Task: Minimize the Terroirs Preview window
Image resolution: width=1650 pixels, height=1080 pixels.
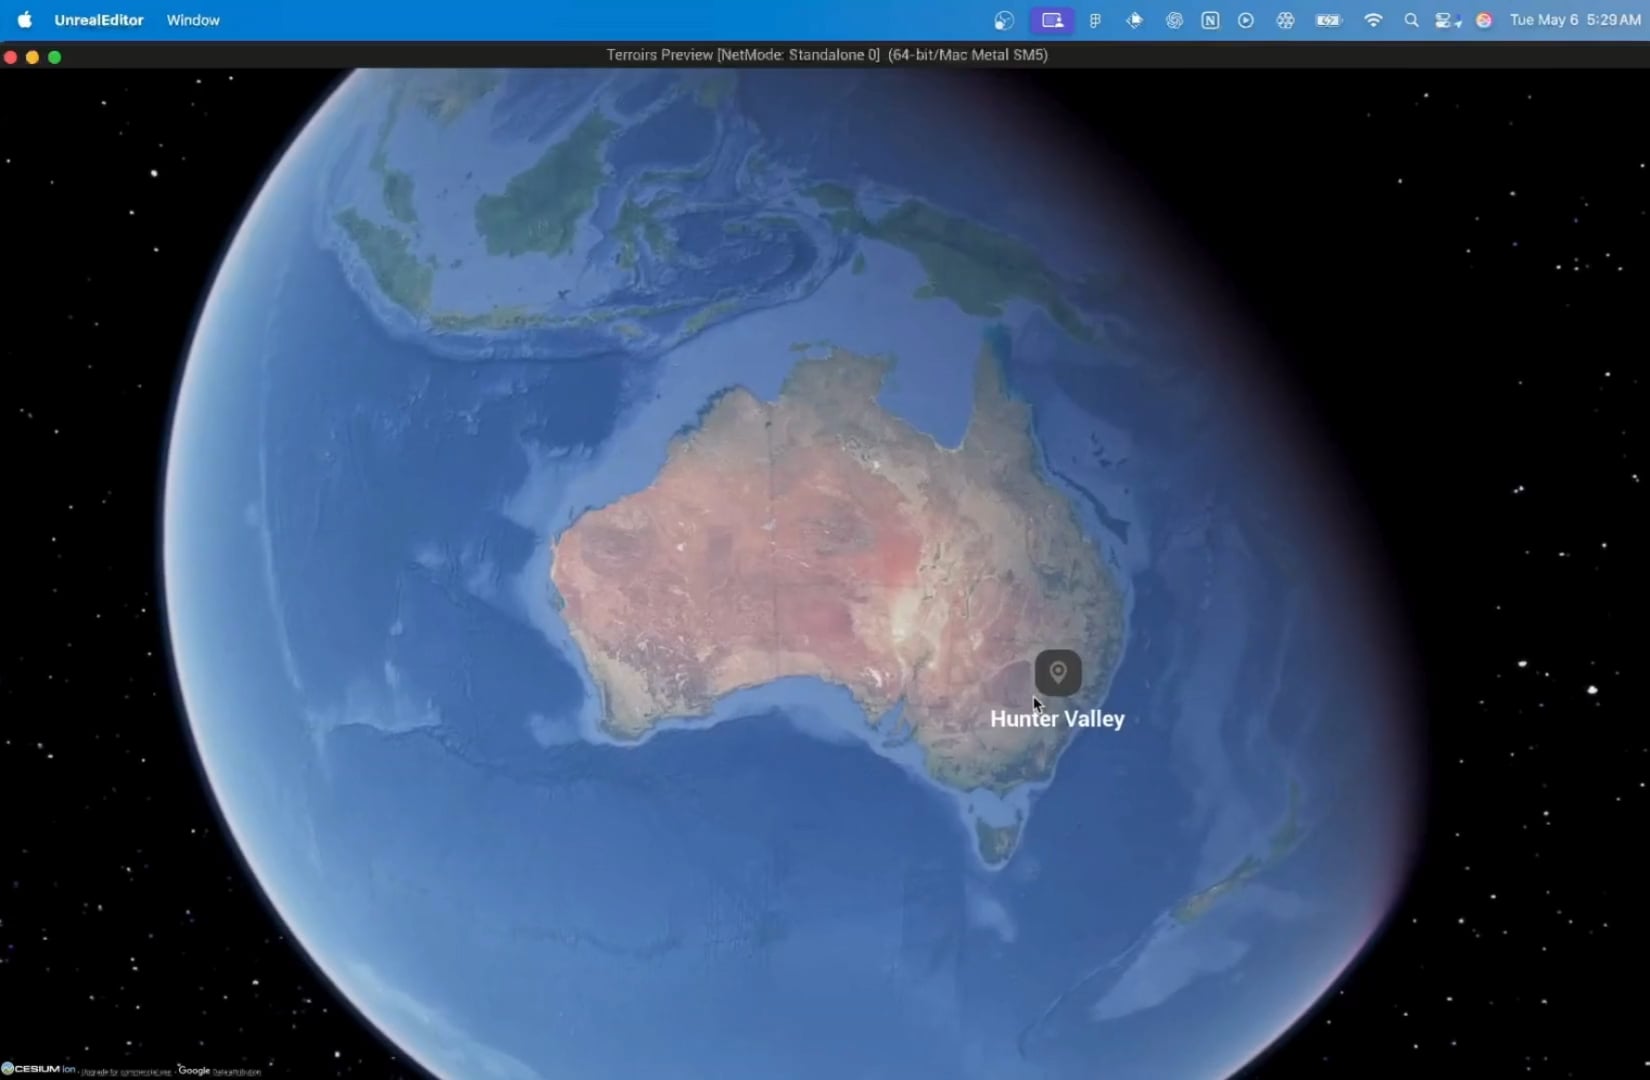Action: [33, 57]
